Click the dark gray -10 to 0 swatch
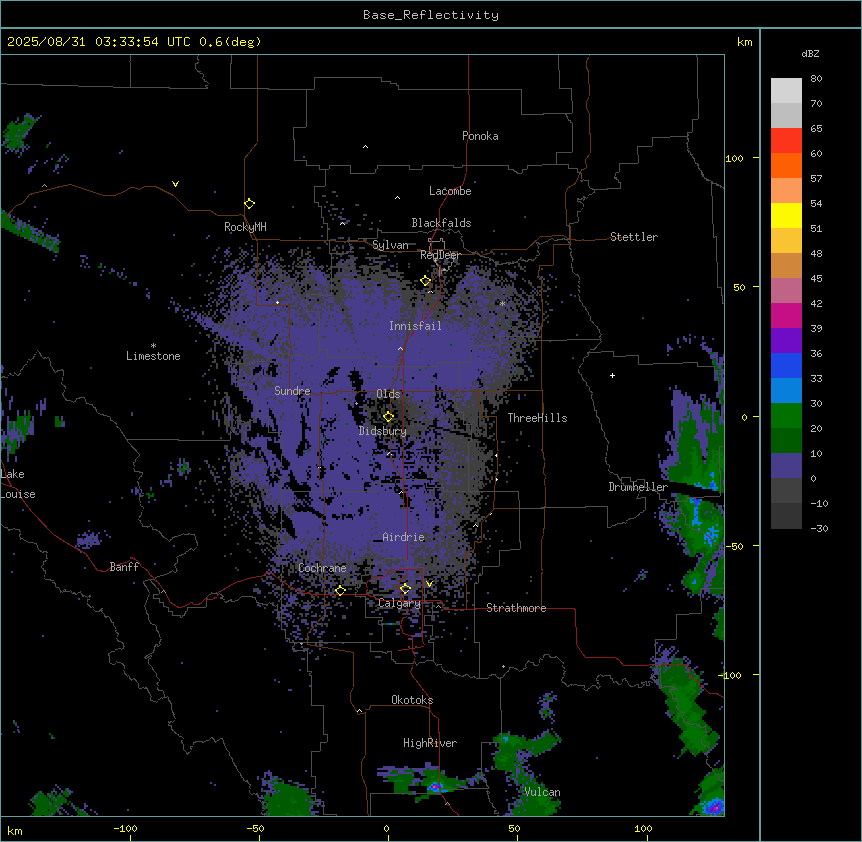Image resolution: width=862 pixels, height=842 pixels. tap(786, 491)
